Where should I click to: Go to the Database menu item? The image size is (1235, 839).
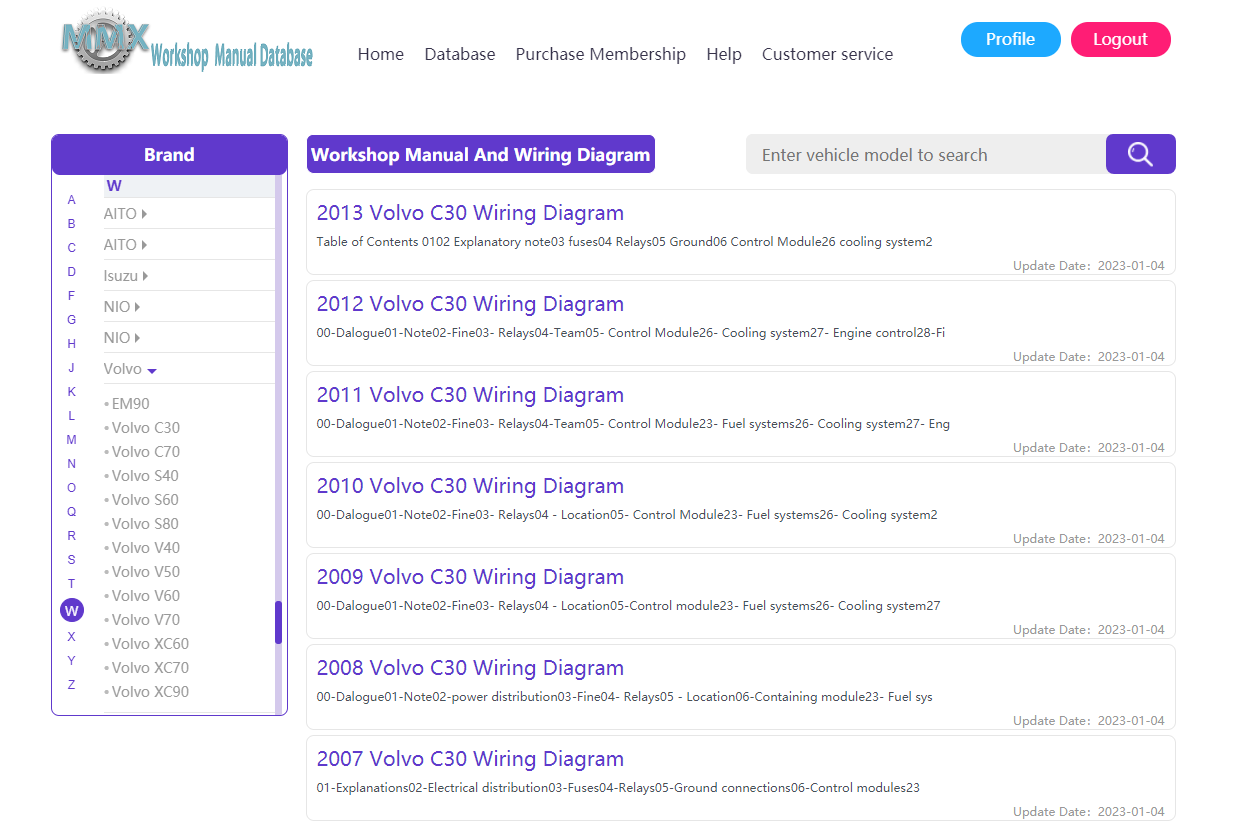pyautogui.click(x=460, y=54)
